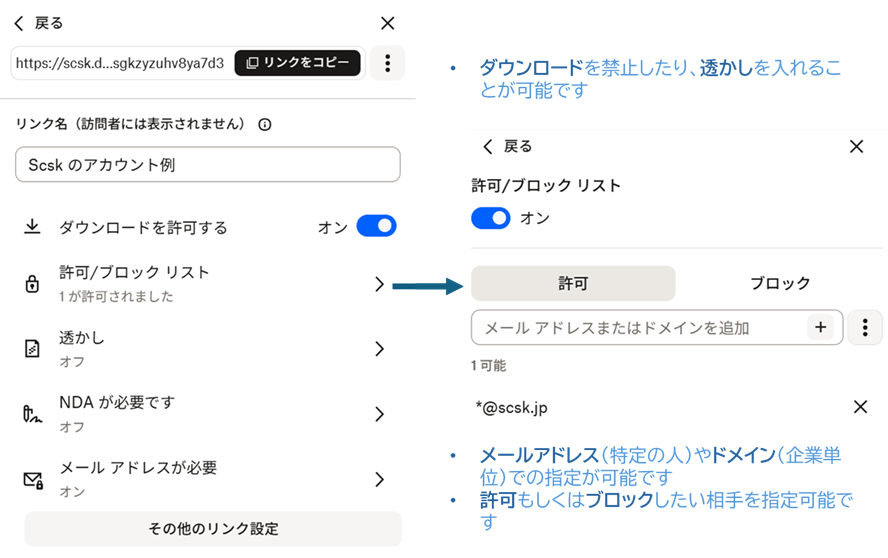Image resolution: width=888 pixels, height=558 pixels.
Task: Click the NDA signature icon
Action: [x=32, y=414]
